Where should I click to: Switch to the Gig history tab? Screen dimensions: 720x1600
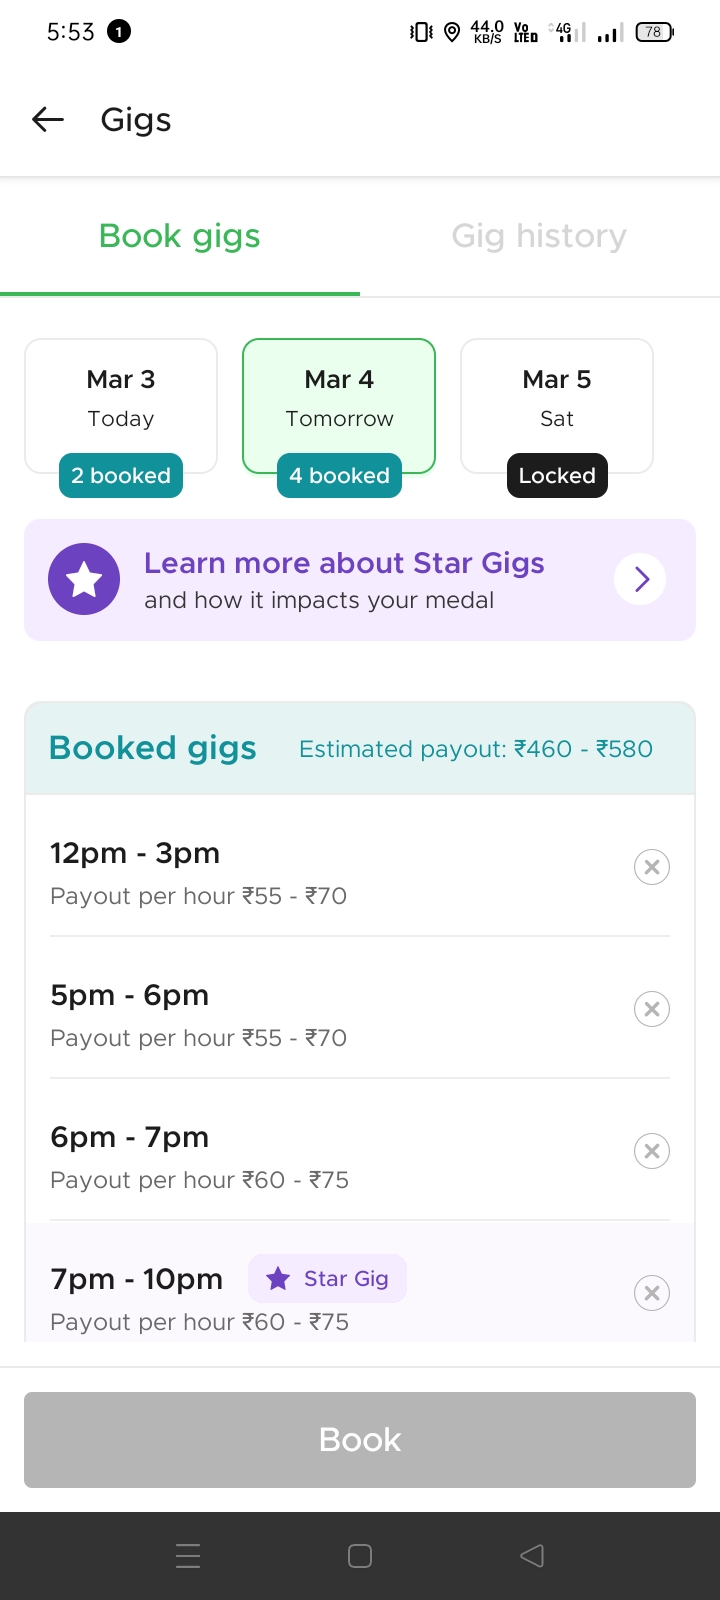click(x=539, y=236)
